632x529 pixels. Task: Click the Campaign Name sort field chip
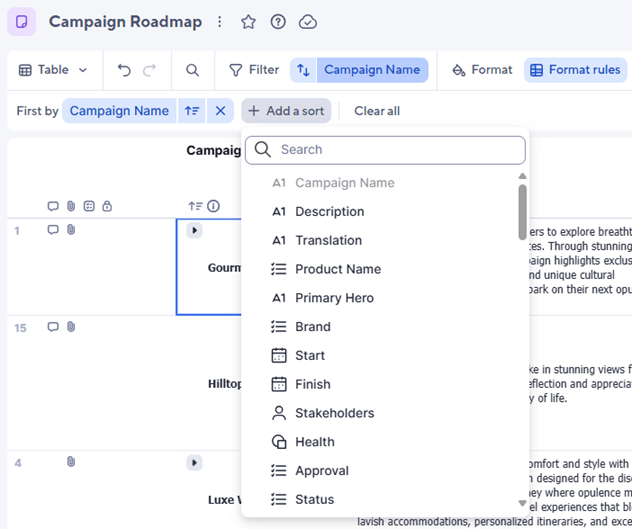point(119,110)
